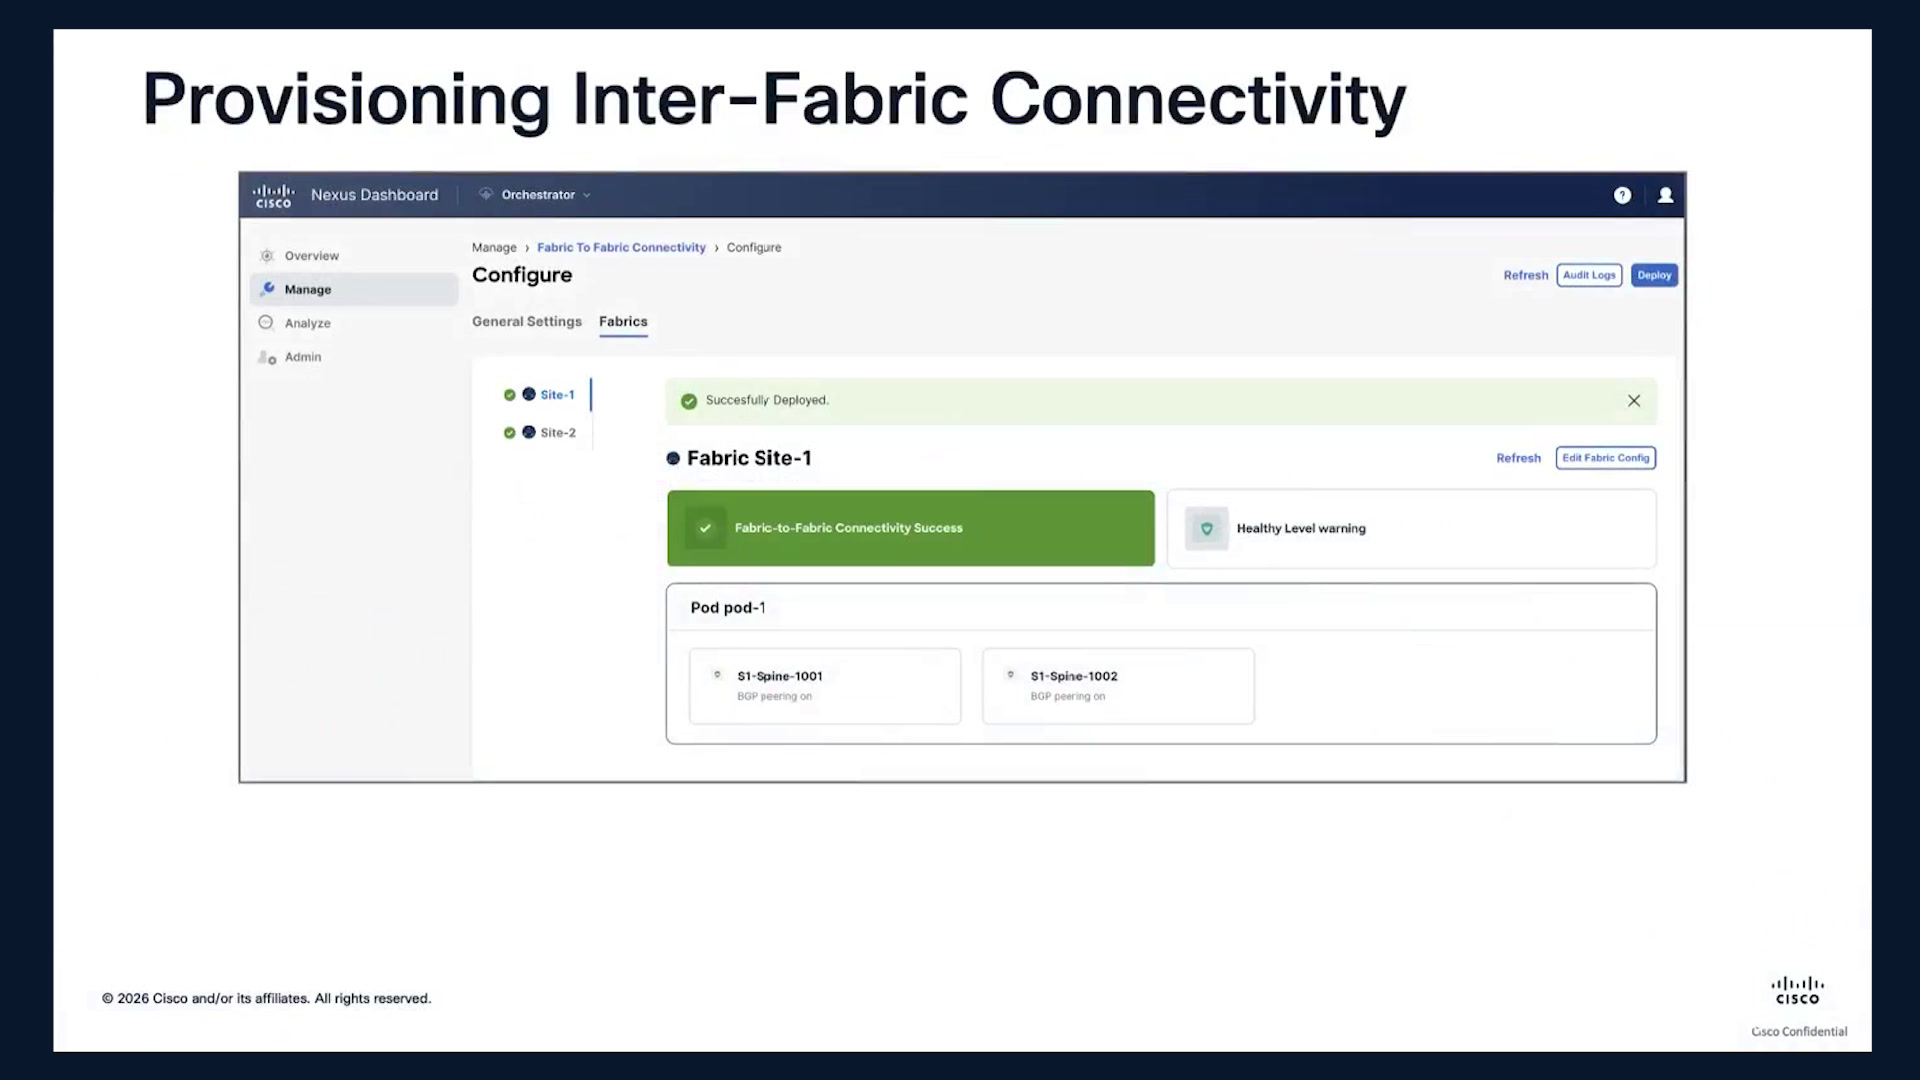Click the Pod pod-1 heading
Screen dimensions: 1920x1080
click(x=728, y=608)
